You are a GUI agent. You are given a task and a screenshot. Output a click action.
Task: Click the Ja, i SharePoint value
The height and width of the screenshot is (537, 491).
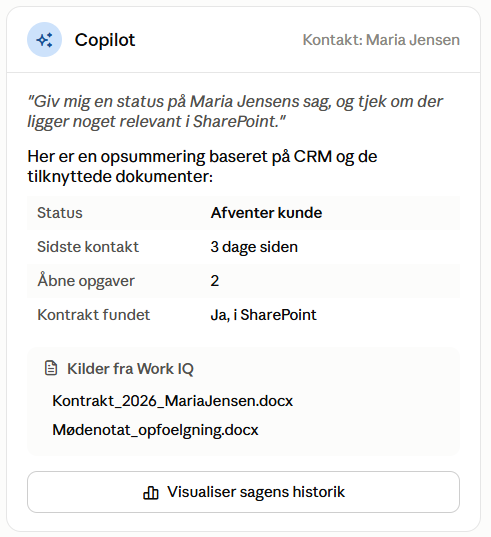[x=264, y=315]
